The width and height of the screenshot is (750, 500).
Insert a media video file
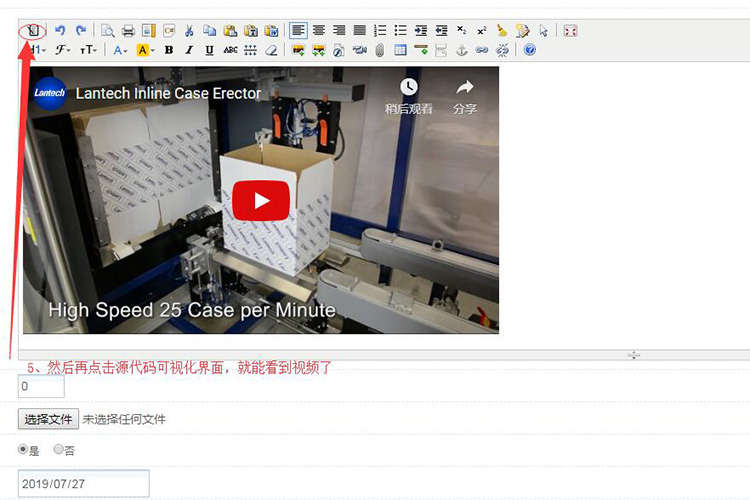(x=359, y=50)
